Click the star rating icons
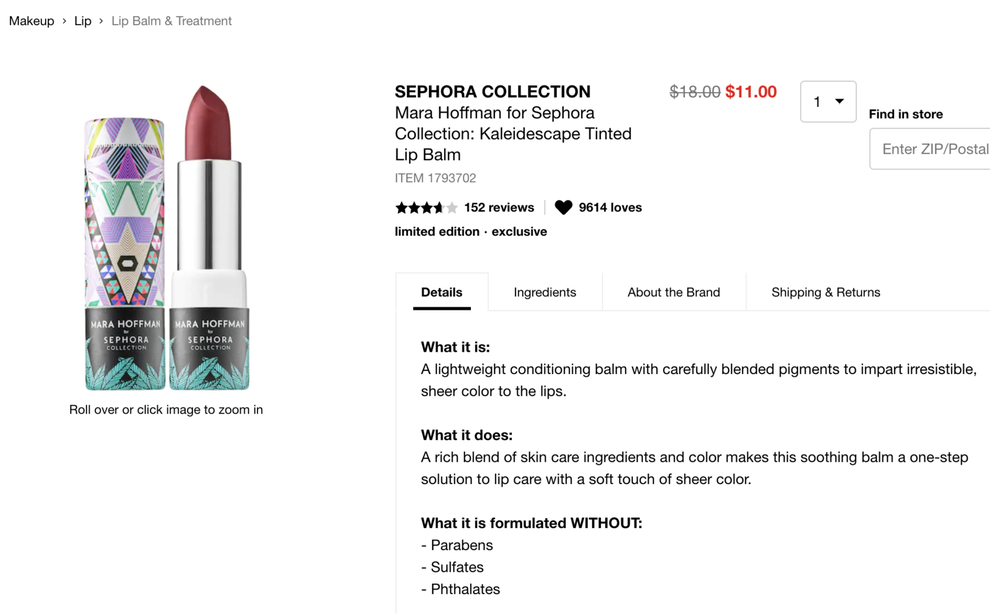 pyautogui.click(x=426, y=207)
